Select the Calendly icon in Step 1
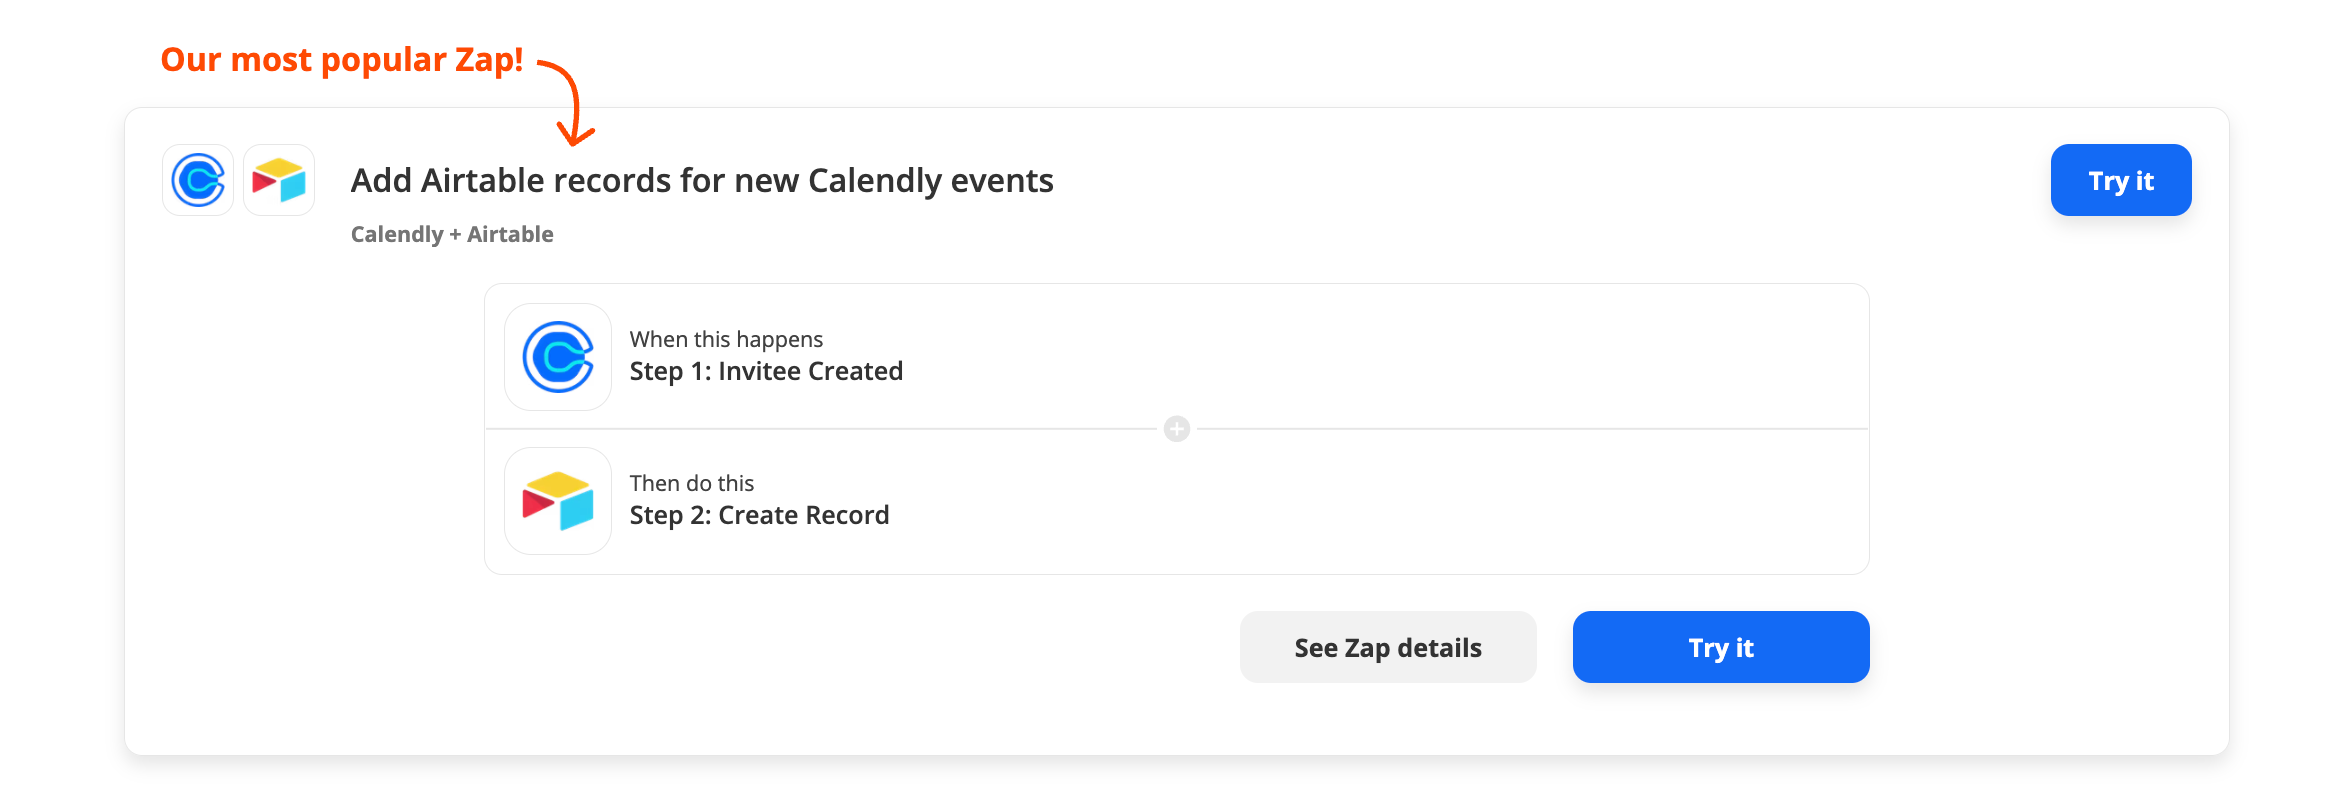Image resolution: width=2334 pixels, height=810 pixels. (558, 357)
